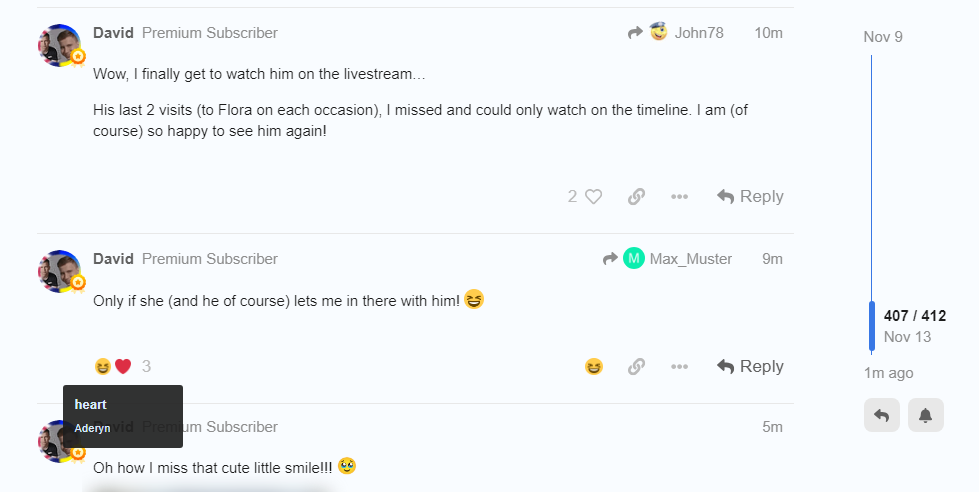
Task: Show more actions on livestream post
Action: (x=679, y=197)
